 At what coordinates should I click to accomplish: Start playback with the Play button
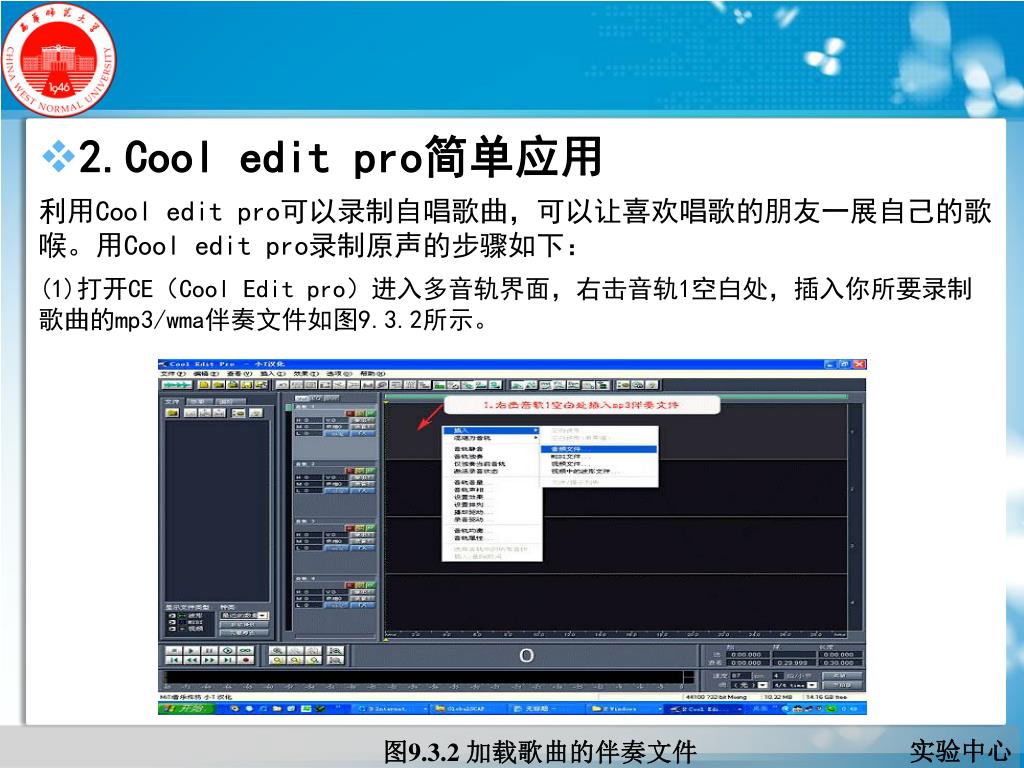(191, 650)
